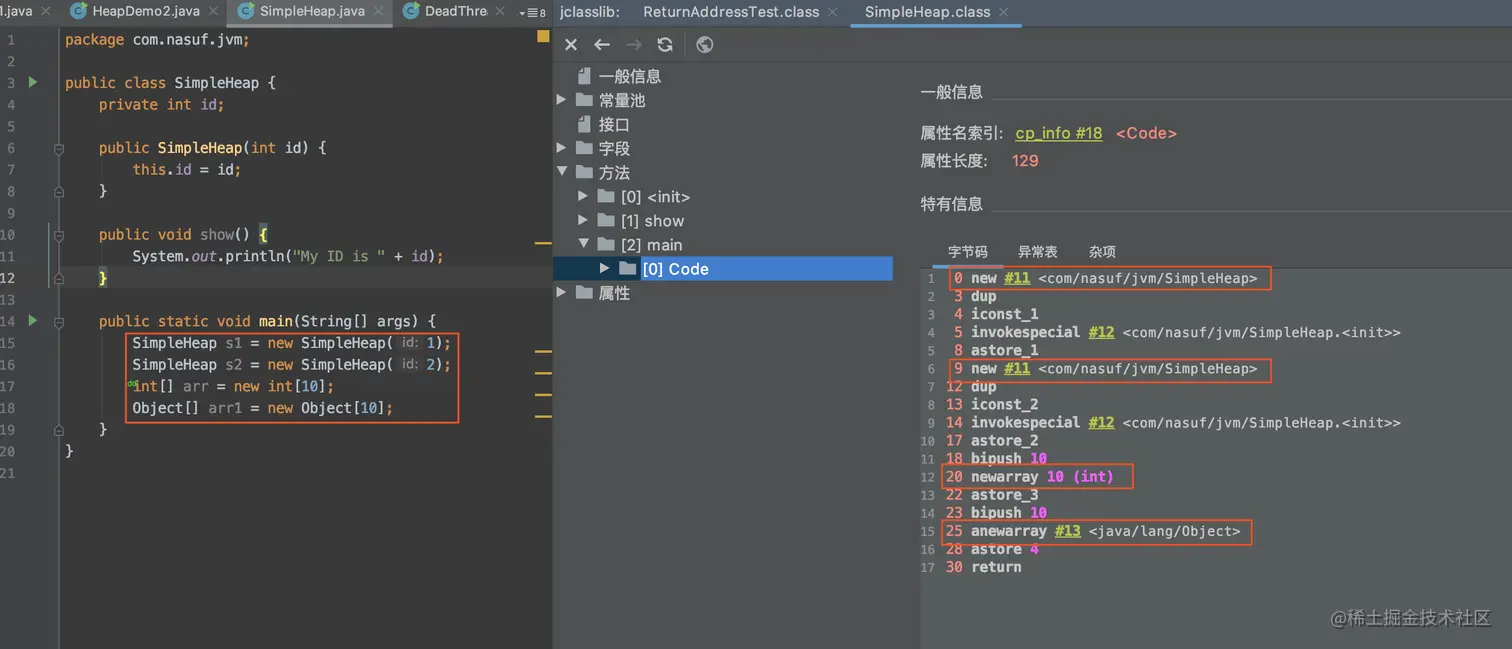Viewport: 1512px width, 649px height.
Task: Expand the 字段 tree node arrow
Action: (561, 148)
